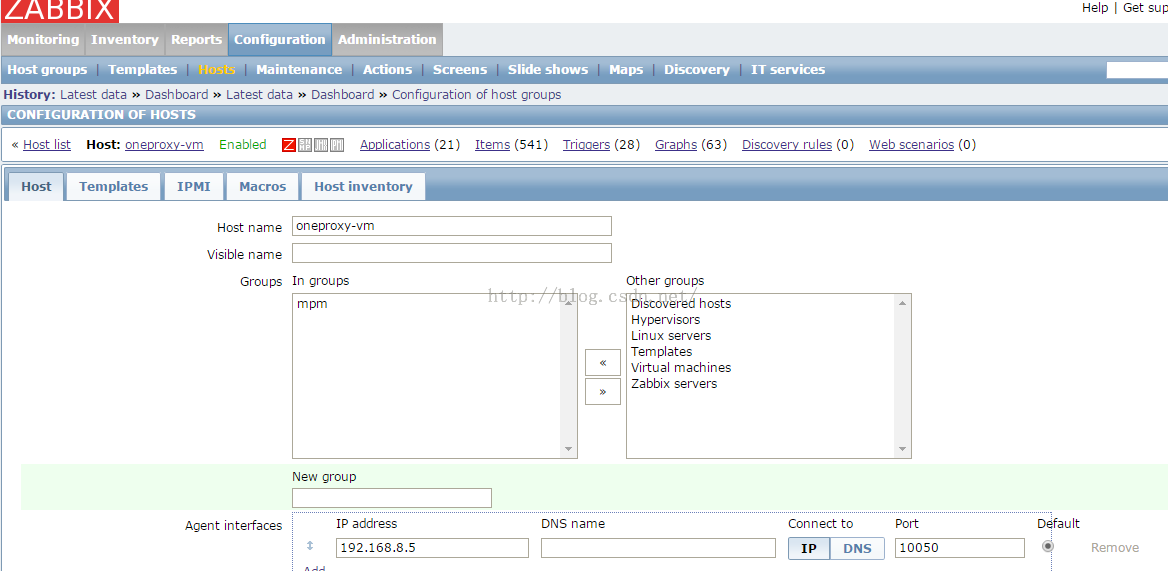1168x571 pixels.
Task: Go to IT services submenu
Action: [x=787, y=69]
